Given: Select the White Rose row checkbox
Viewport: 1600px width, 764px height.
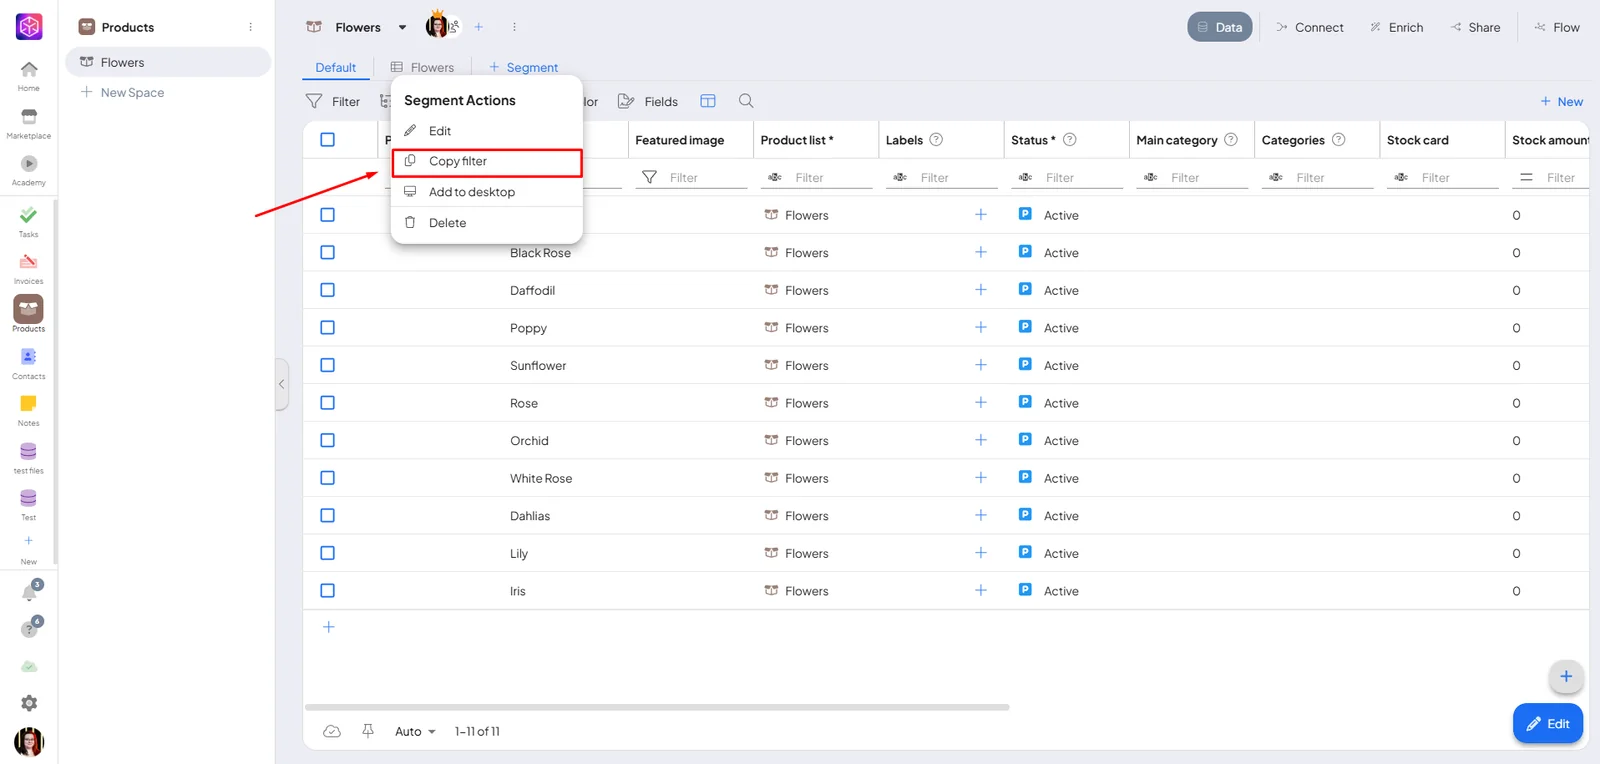Looking at the screenshot, I should tap(327, 478).
